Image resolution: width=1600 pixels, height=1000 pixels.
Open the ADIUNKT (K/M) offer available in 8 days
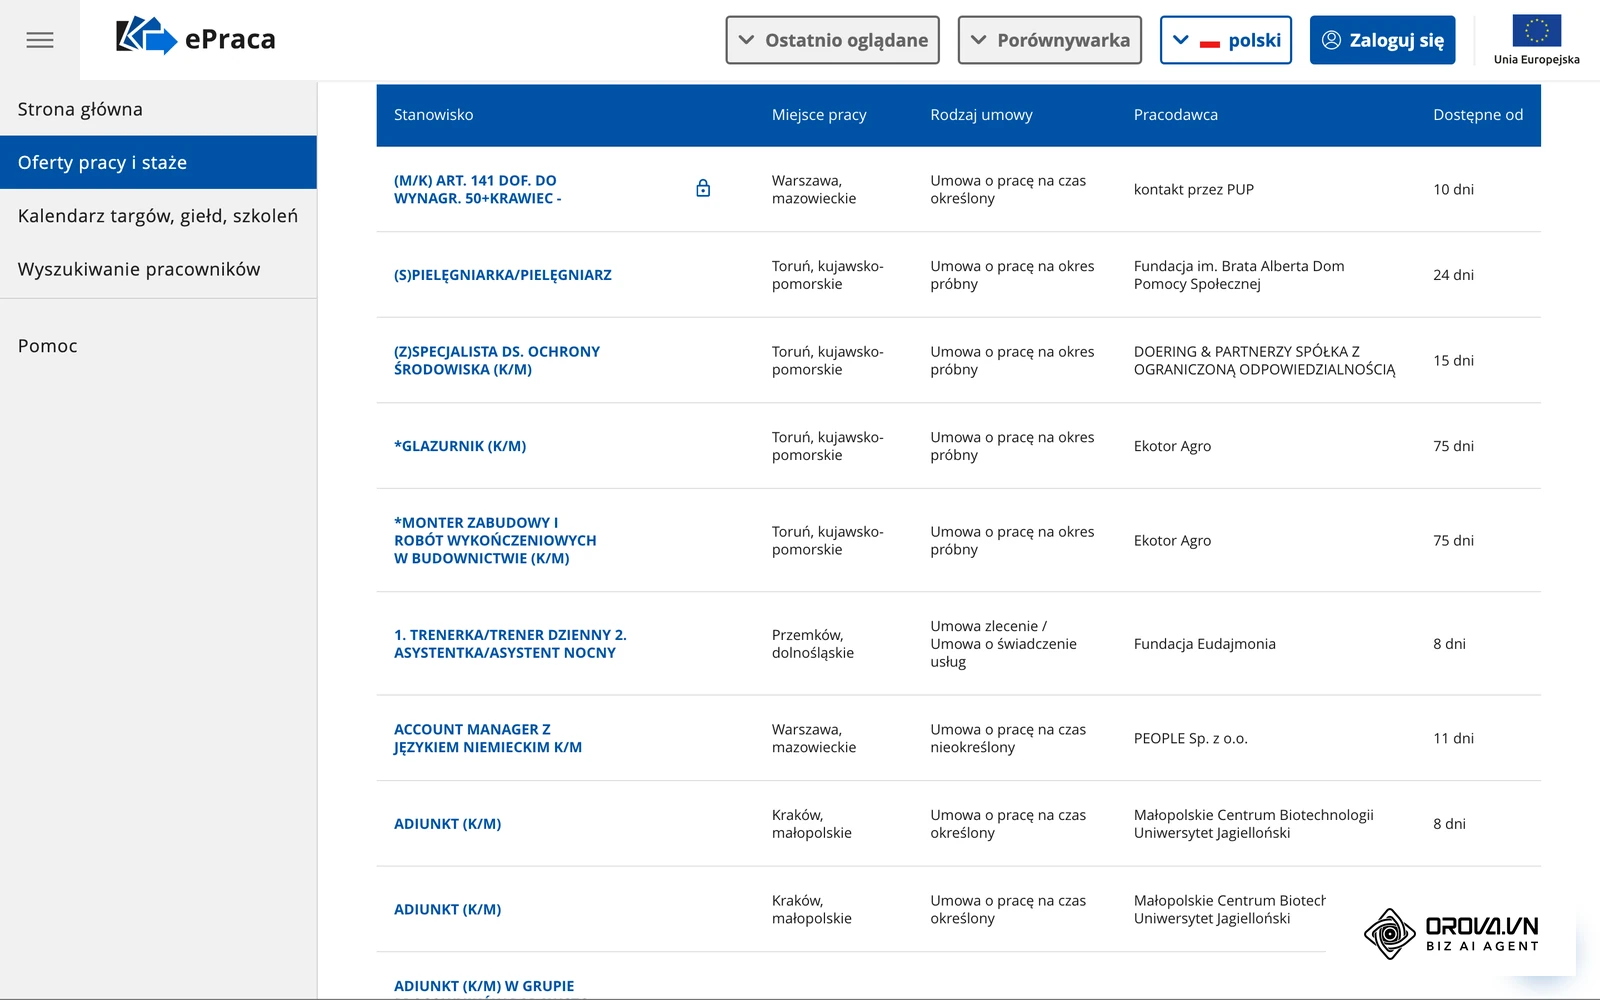pos(448,824)
